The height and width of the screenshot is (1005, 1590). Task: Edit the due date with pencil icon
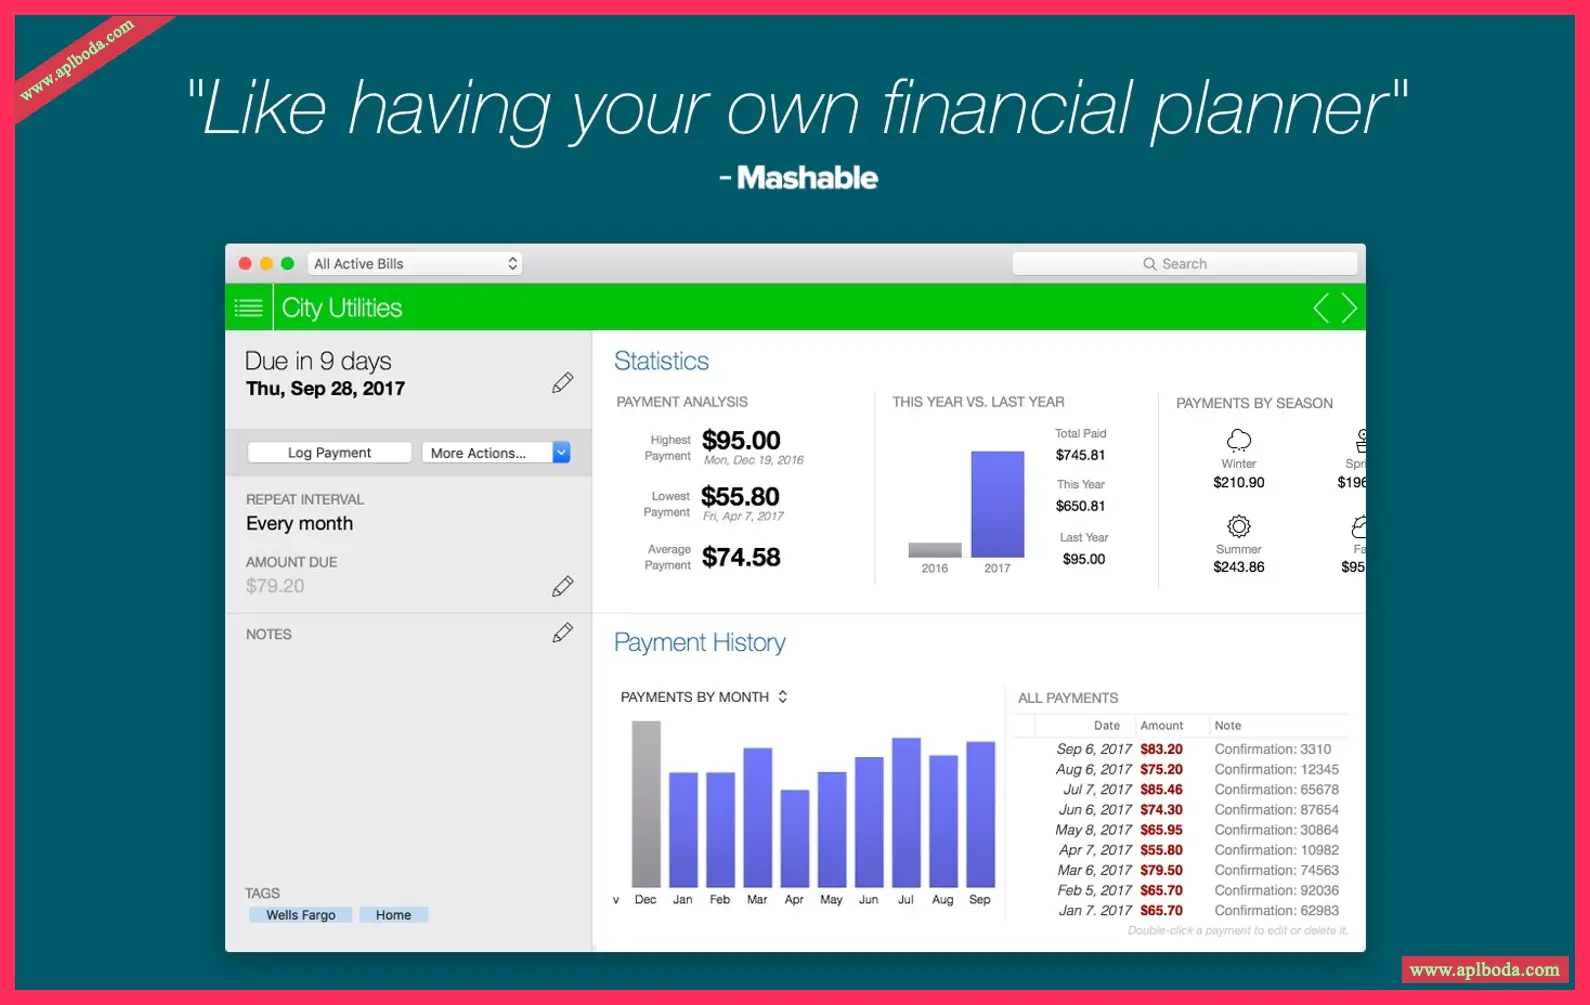563,383
